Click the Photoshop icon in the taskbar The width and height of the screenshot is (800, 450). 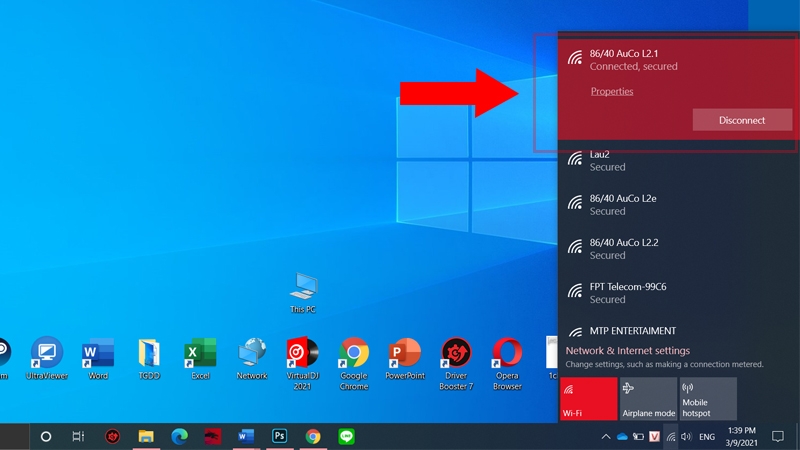tap(280, 437)
